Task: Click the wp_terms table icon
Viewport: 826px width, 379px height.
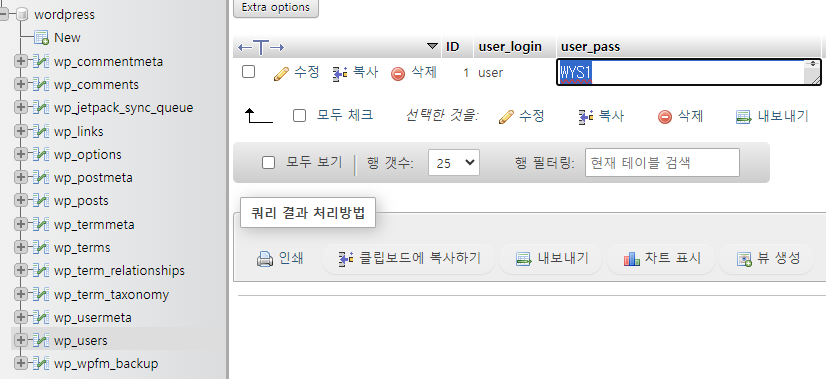Action: [x=41, y=247]
